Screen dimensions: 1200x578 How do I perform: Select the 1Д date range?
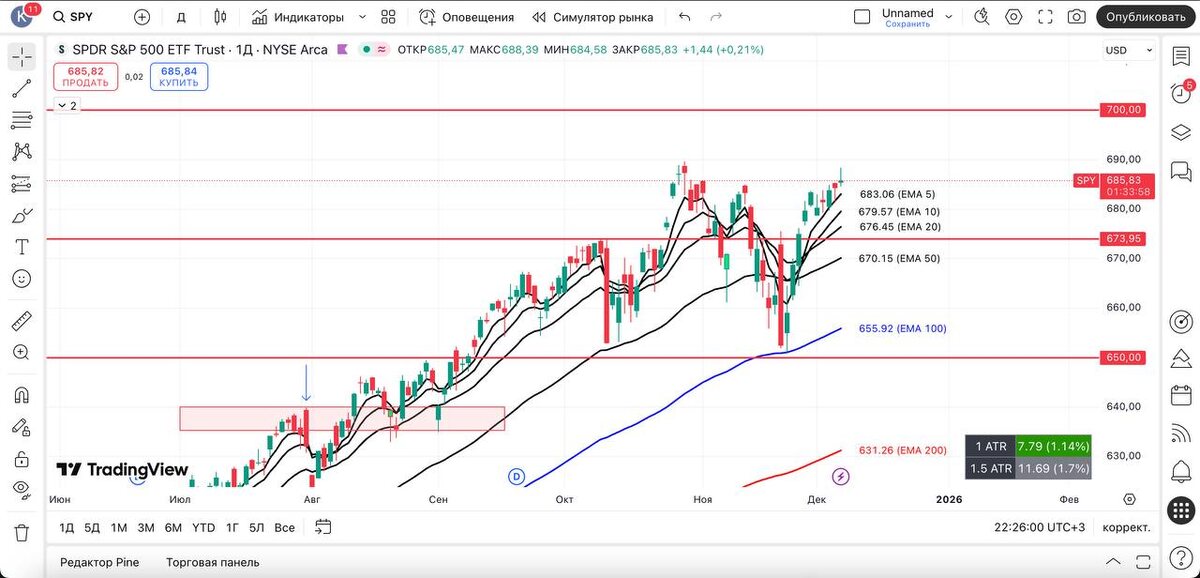click(67, 527)
